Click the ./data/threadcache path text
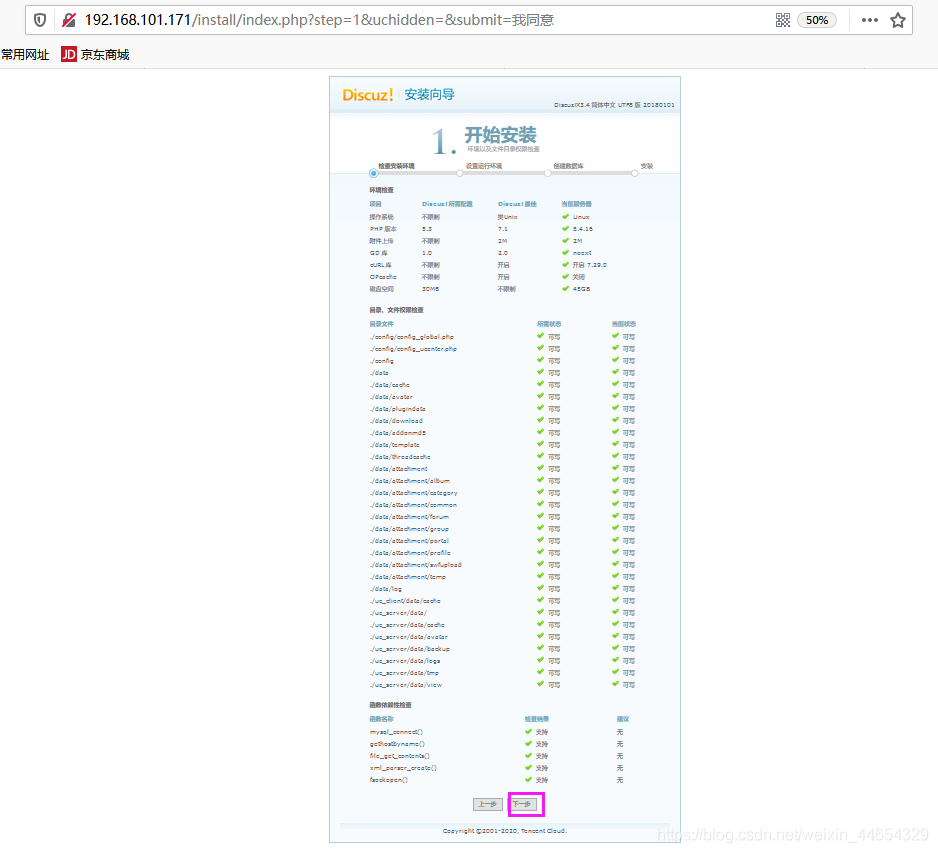Screen dimensions: 938x853 click(x=400, y=456)
